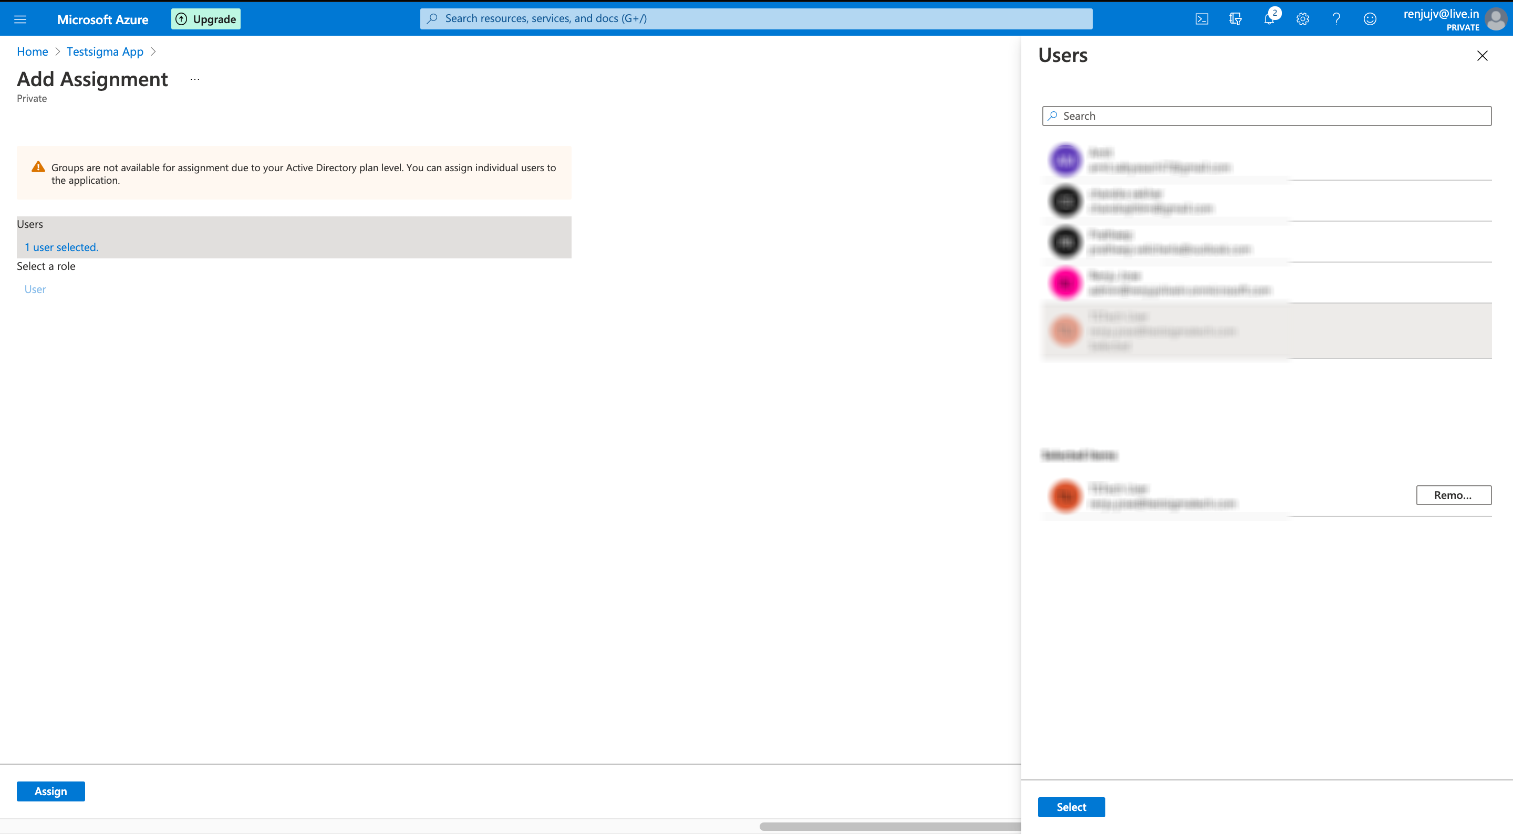This screenshot has height=834, width=1513.
Task: Focus the global resources search bar
Action: [756, 18]
